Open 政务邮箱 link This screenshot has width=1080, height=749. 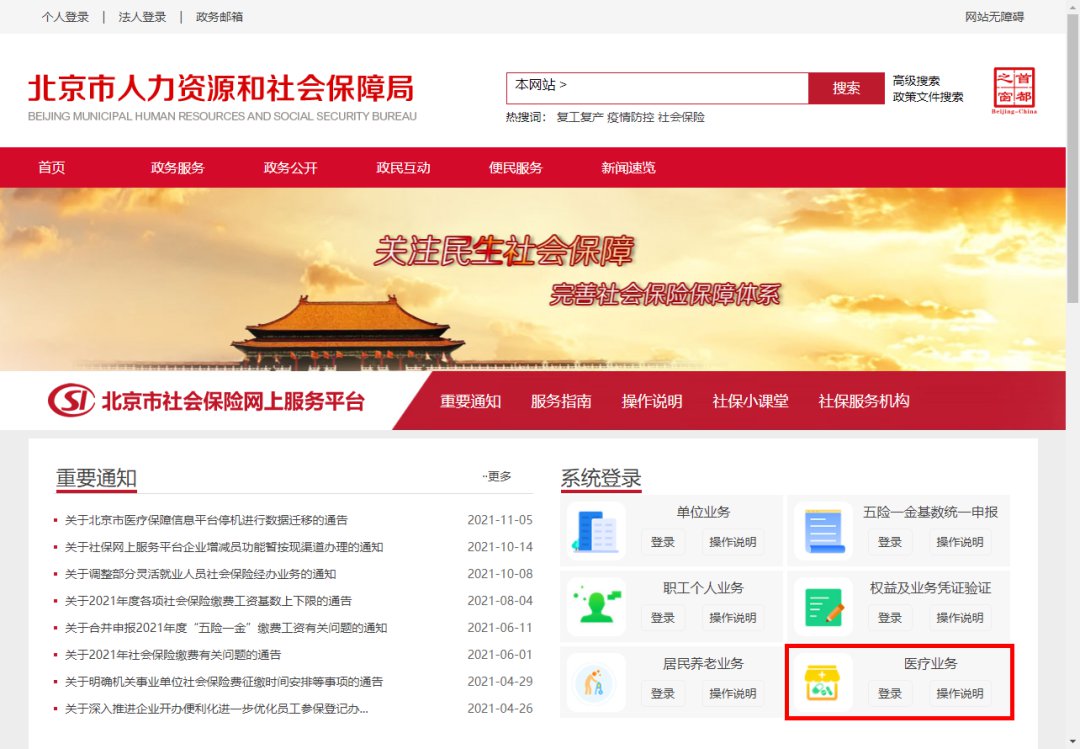tap(219, 17)
